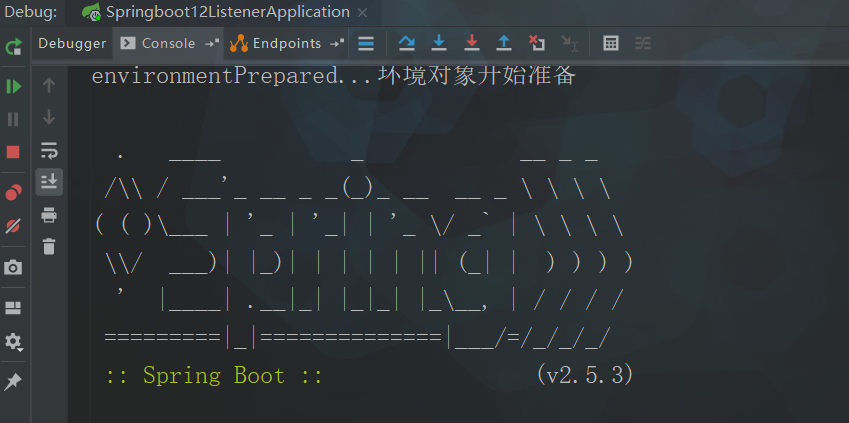Switch to the Console tab
Viewport: 849px width, 423px height.
point(168,43)
